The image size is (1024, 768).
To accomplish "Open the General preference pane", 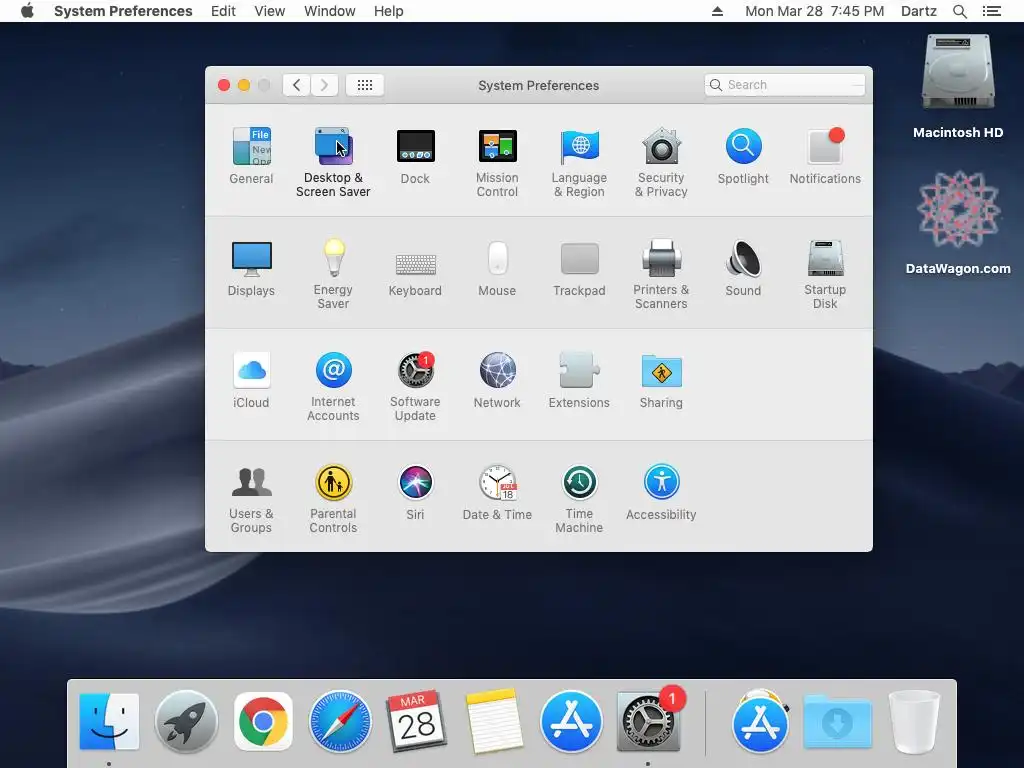I will pos(251,155).
